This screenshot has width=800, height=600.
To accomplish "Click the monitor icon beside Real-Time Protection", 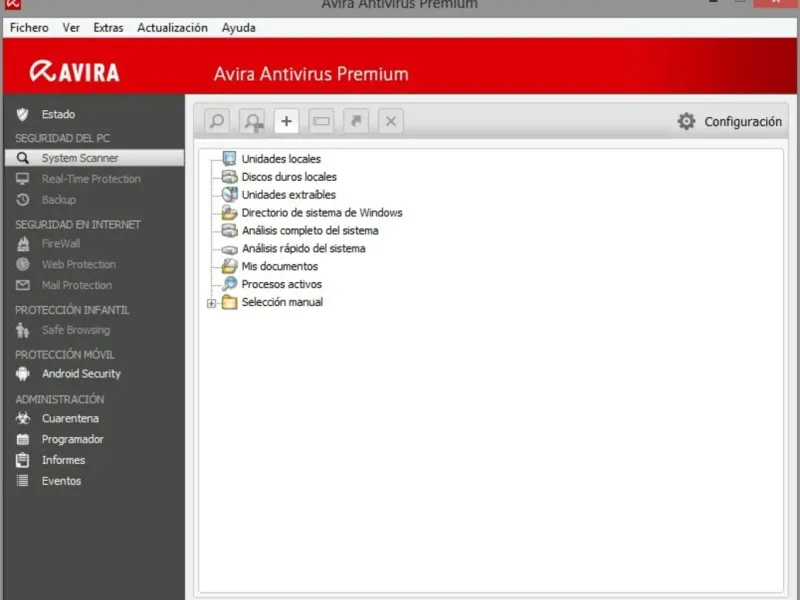I will (x=22, y=179).
